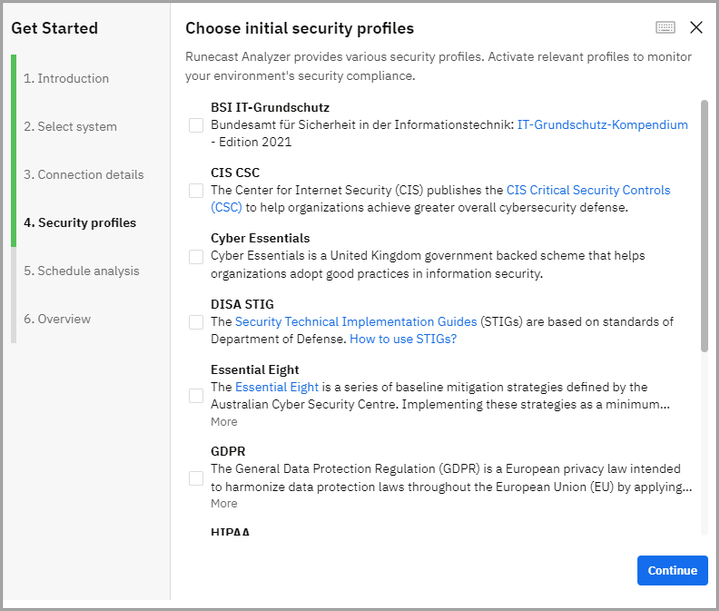Click the Get Started sidebar title
The height and width of the screenshot is (611, 719).
[55, 28]
